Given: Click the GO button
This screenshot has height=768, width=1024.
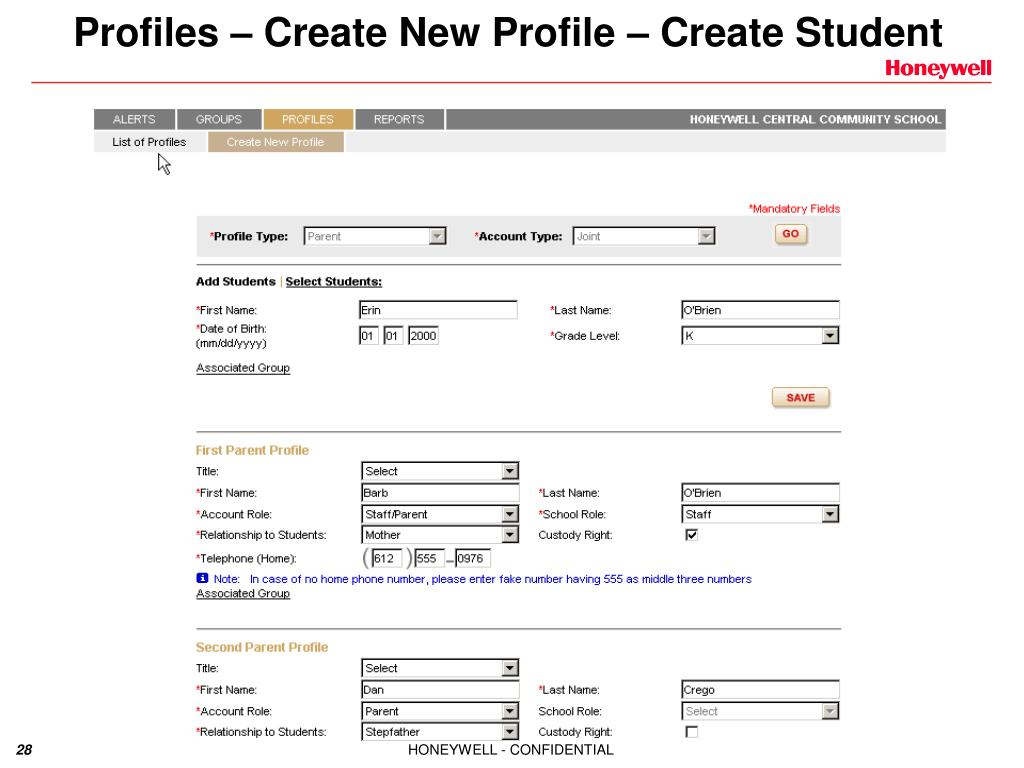Looking at the screenshot, I should (791, 234).
